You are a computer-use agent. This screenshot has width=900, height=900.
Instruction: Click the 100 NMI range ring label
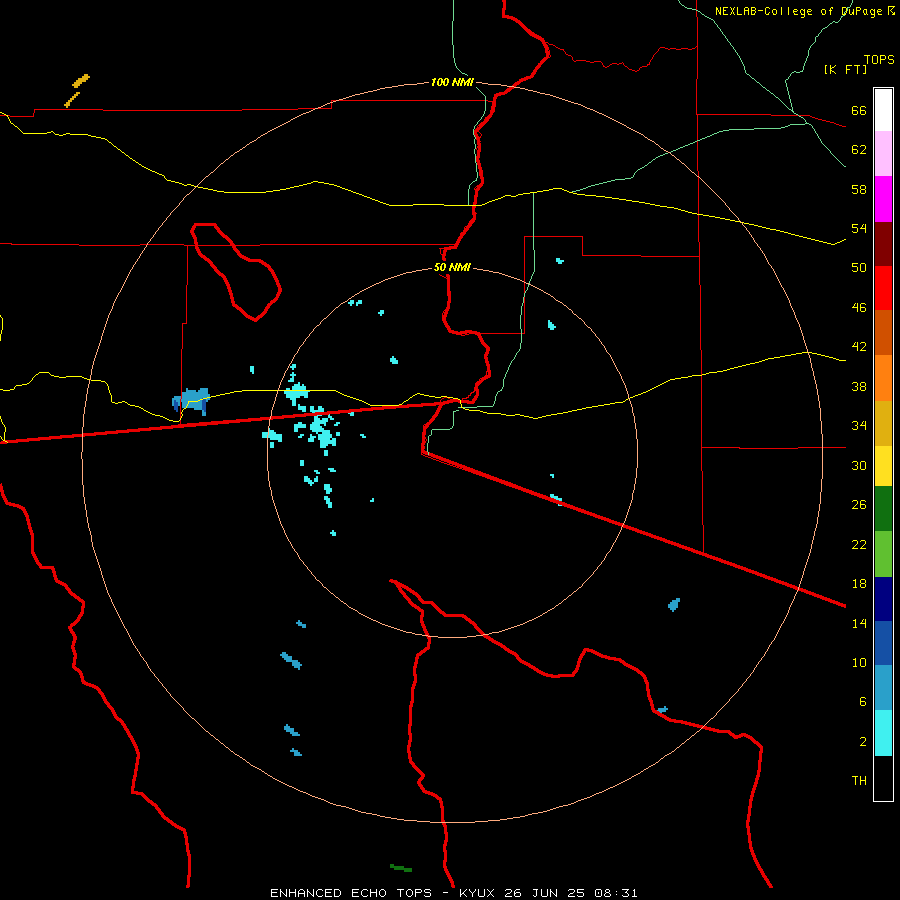452,82
